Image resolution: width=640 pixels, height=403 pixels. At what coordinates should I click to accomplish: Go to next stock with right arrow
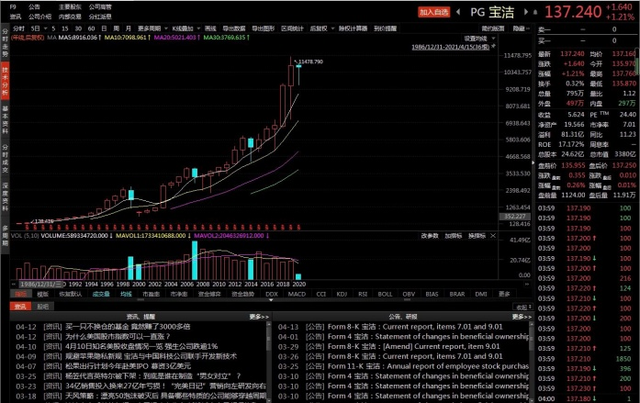tap(526, 12)
